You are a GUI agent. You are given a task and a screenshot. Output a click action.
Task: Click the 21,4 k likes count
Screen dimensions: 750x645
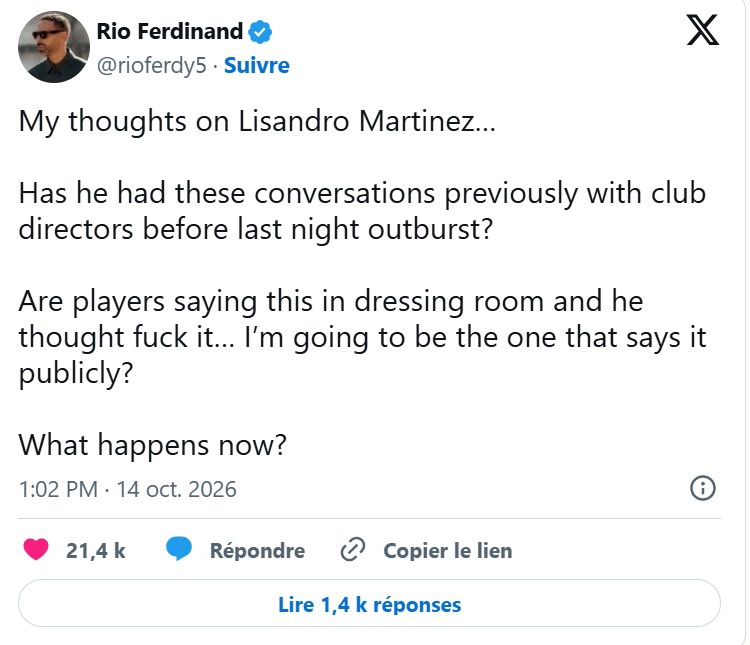coord(96,550)
